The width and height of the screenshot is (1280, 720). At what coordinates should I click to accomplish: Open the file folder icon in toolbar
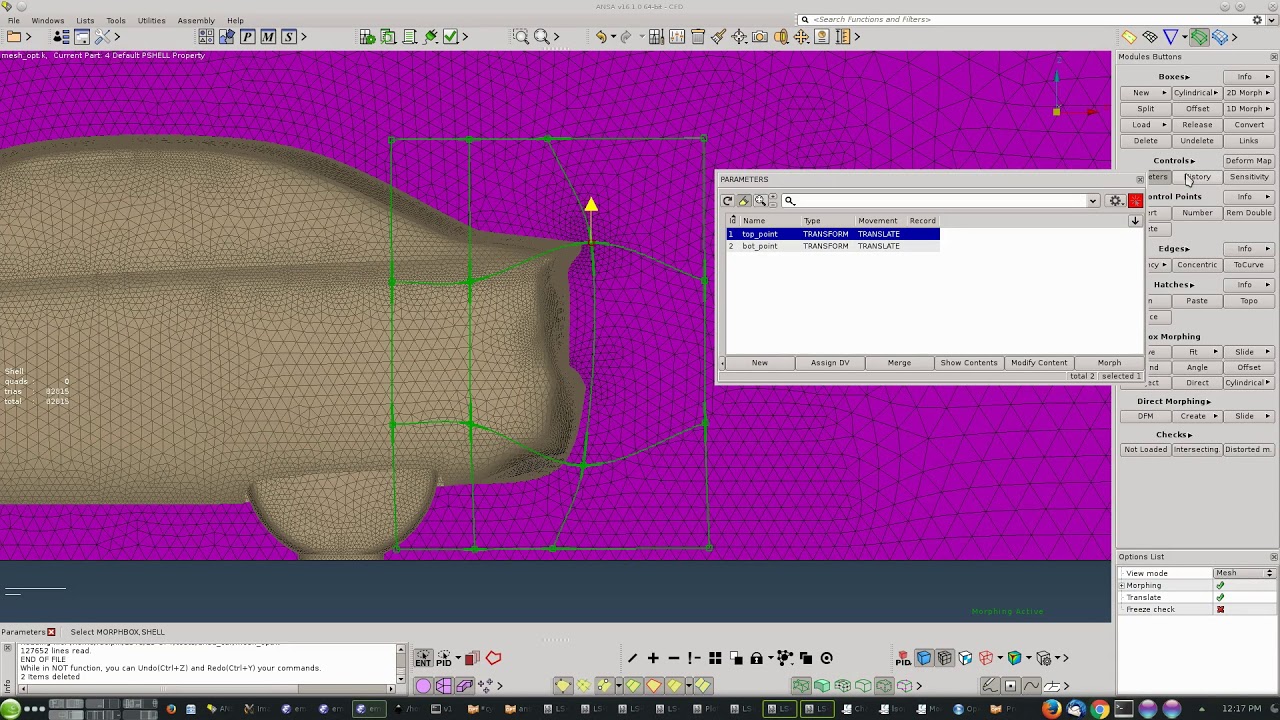pos(14,37)
